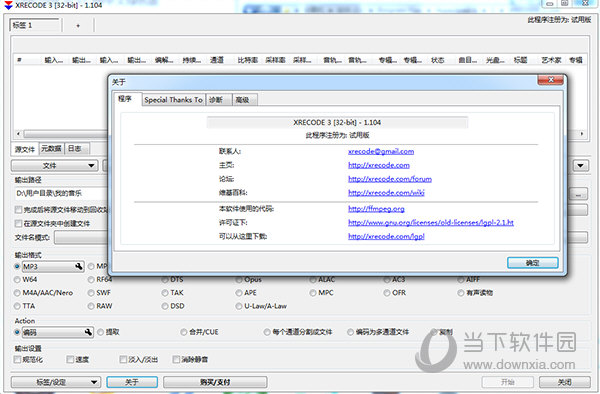Enable the 速度 checkbox
The height and width of the screenshot is (394, 600).
70,359
